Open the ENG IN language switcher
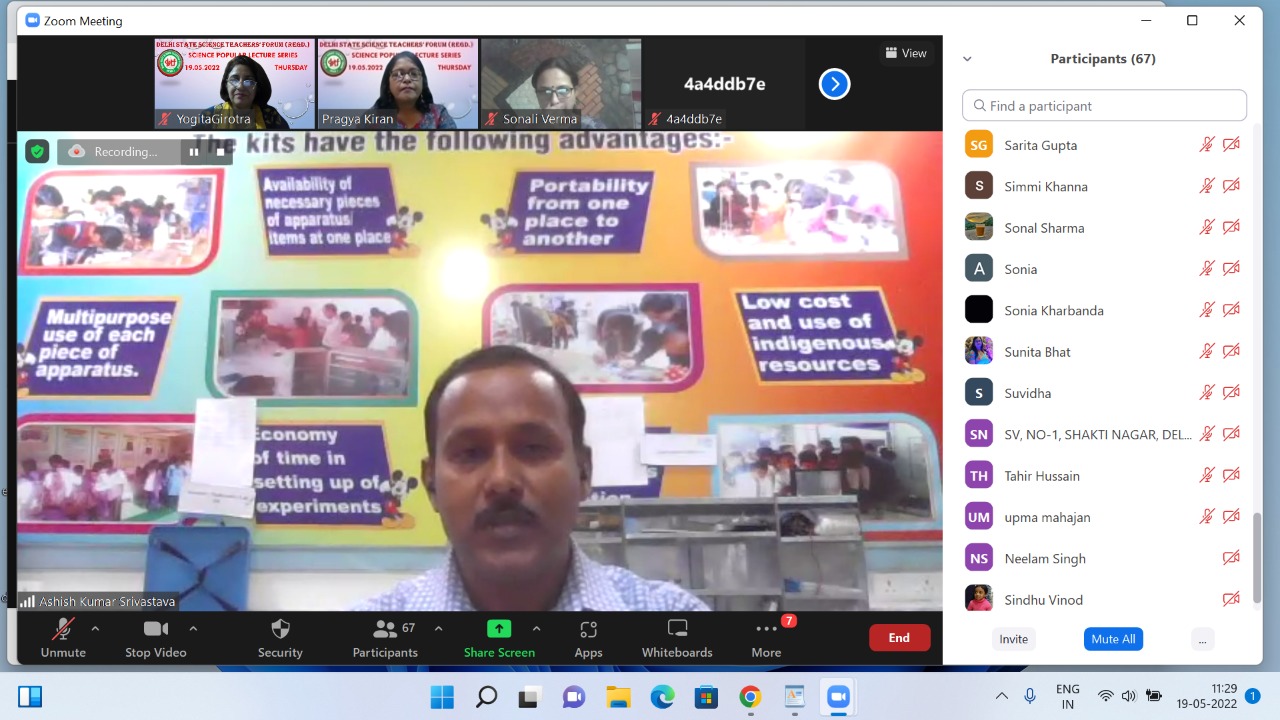Viewport: 1280px width, 720px height. click(1067, 696)
